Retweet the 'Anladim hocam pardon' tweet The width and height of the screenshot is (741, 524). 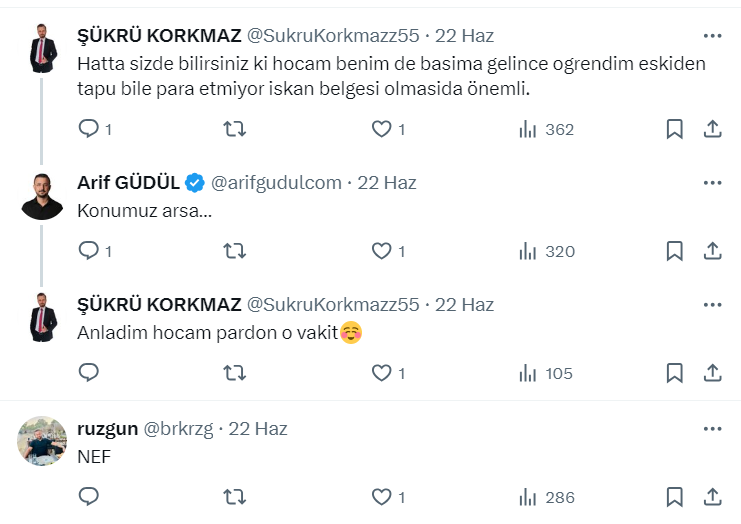(x=234, y=373)
